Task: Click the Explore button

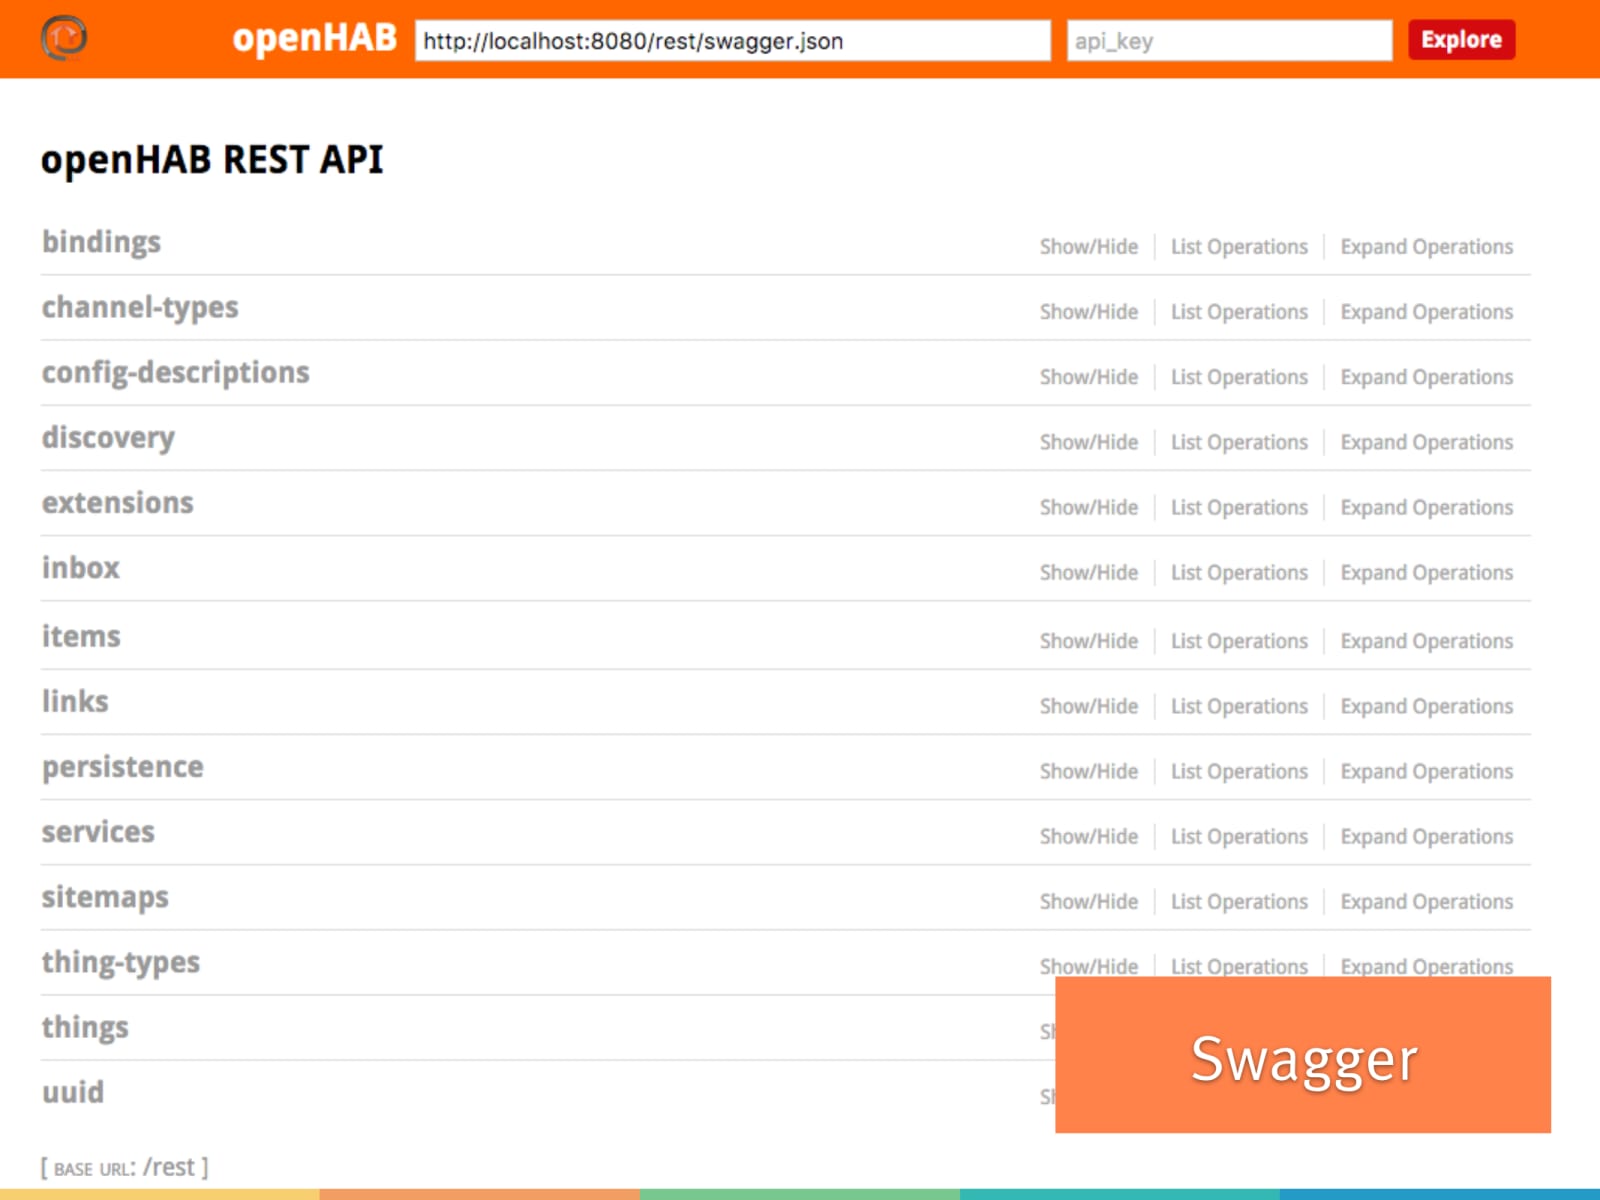Action: 1461,40
